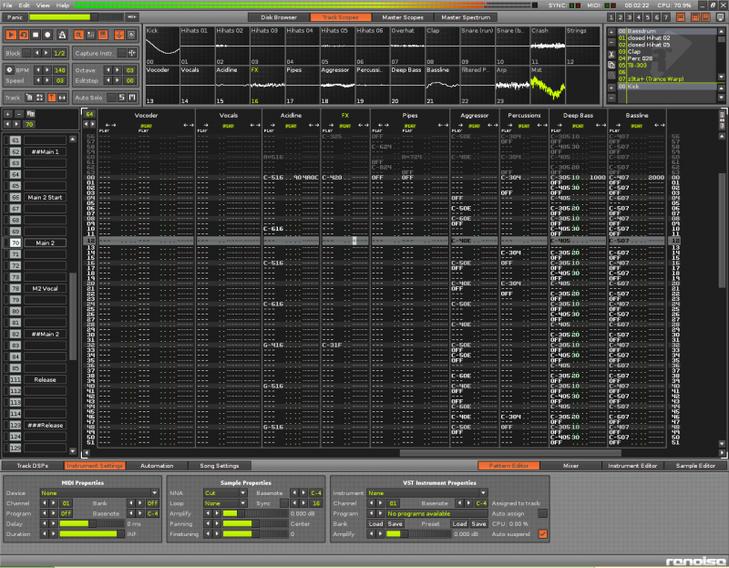Open the MIDI Device dropdown
Screen dimensions: 729x568
coord(98,493)
